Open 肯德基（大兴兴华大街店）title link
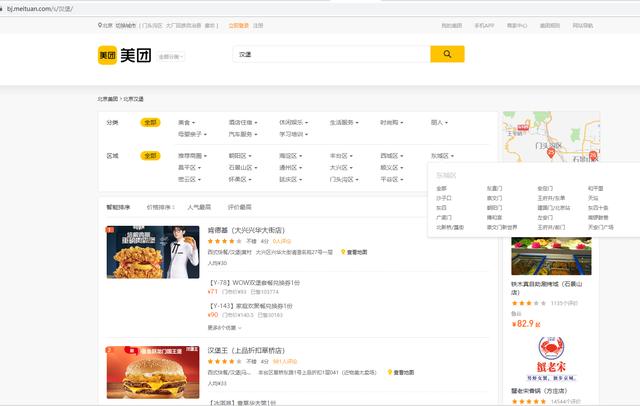 (x=246, y=231)
